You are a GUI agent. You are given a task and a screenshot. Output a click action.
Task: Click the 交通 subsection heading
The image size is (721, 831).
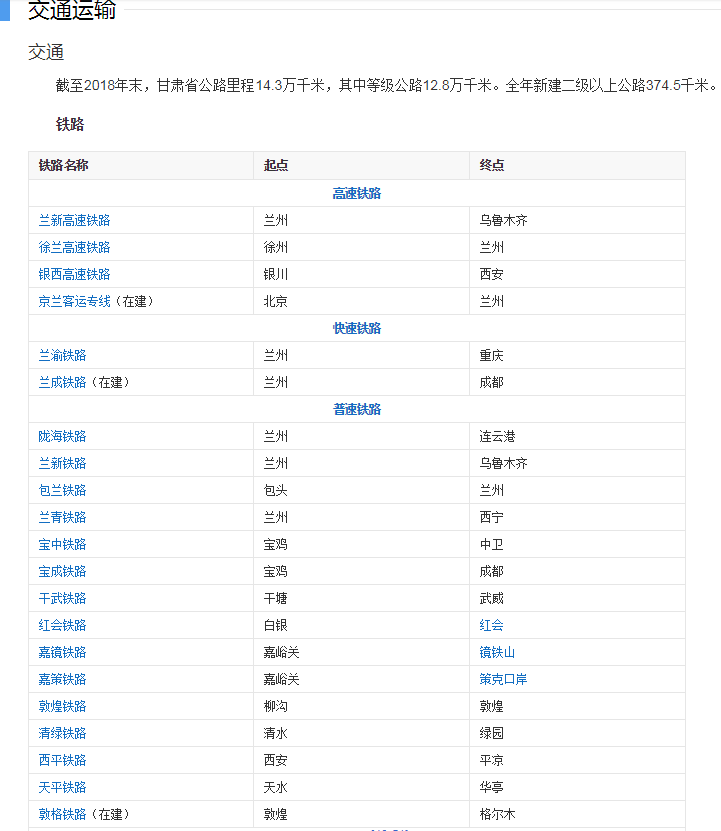pyautogui.click(x=46, y=52)
